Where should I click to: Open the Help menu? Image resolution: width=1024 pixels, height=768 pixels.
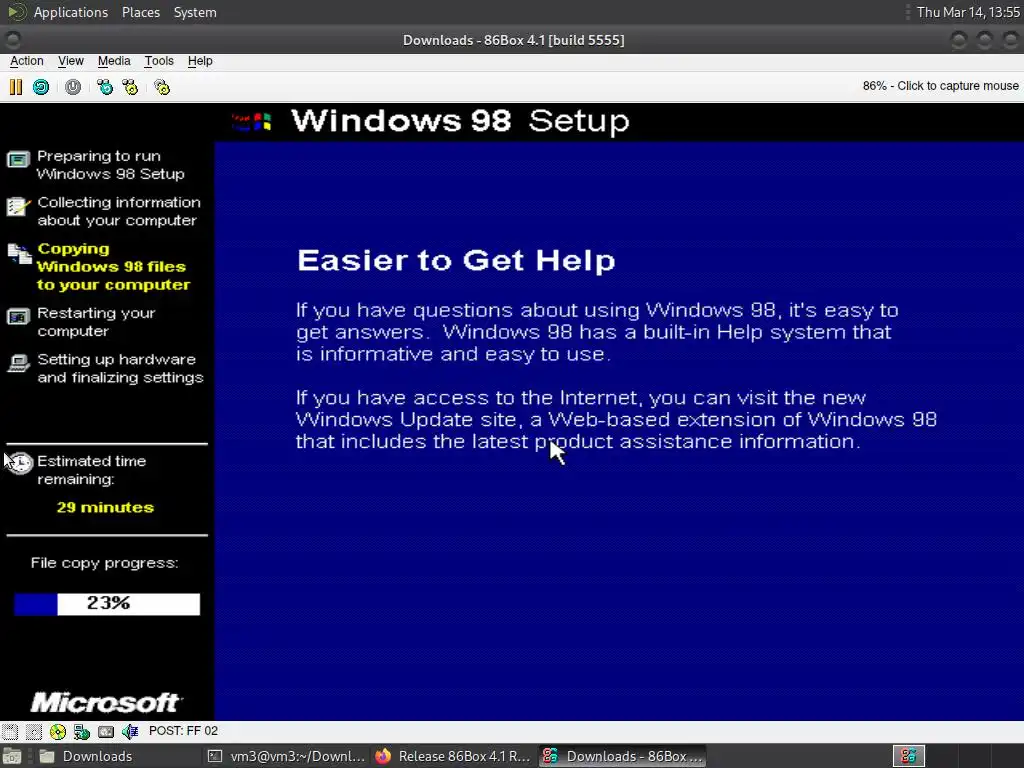point(200,61)
